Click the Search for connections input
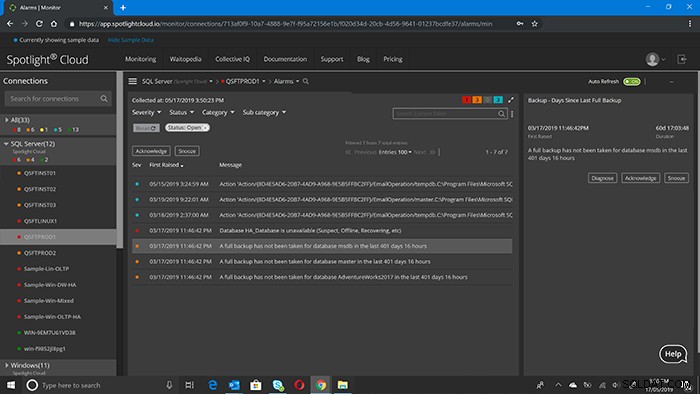Image resolution: width=700 pixels, height=394 pixels. click(x=57, y=99)
